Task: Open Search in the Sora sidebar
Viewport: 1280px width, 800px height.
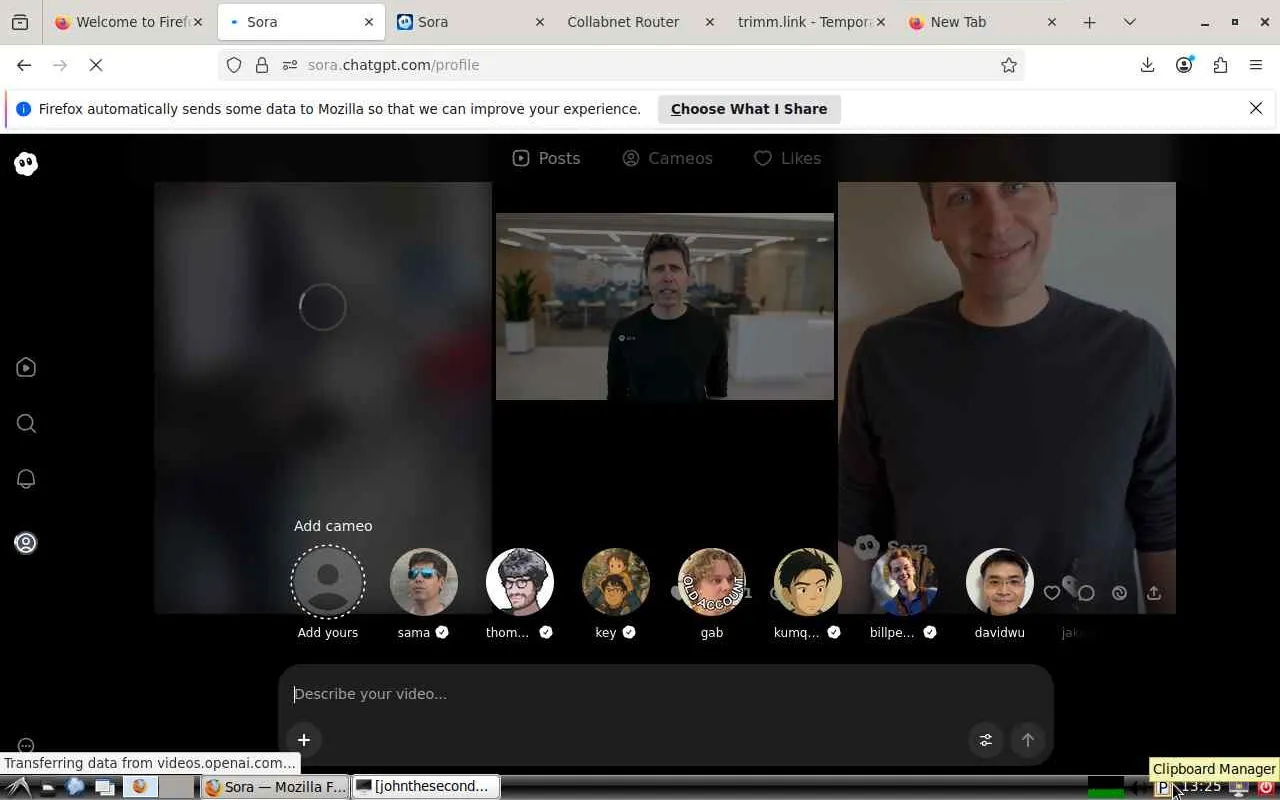Action: [26, 424]
